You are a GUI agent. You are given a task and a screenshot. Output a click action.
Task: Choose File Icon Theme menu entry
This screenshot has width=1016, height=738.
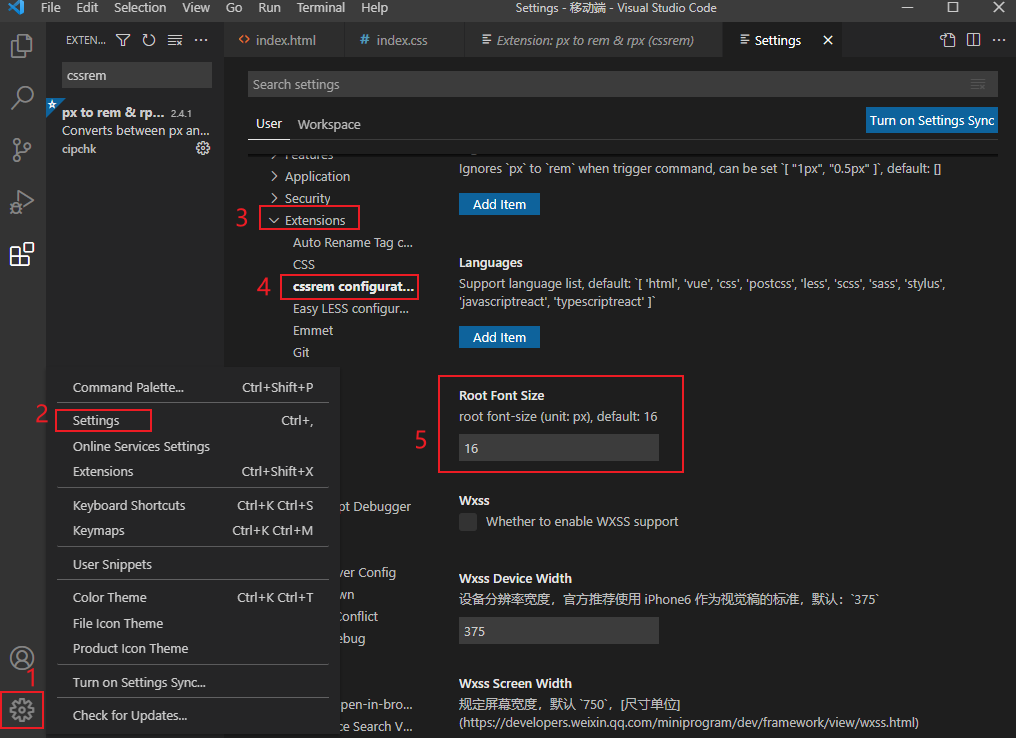[192, 623]
